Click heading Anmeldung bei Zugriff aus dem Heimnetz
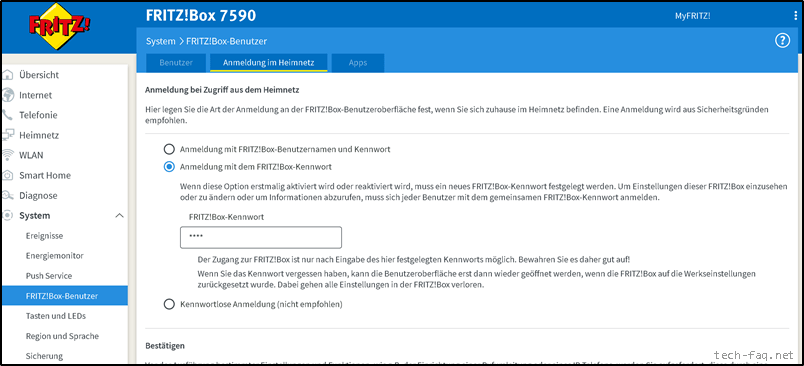The width and height of the screenshot is (804, 366). tap(222, 90)
